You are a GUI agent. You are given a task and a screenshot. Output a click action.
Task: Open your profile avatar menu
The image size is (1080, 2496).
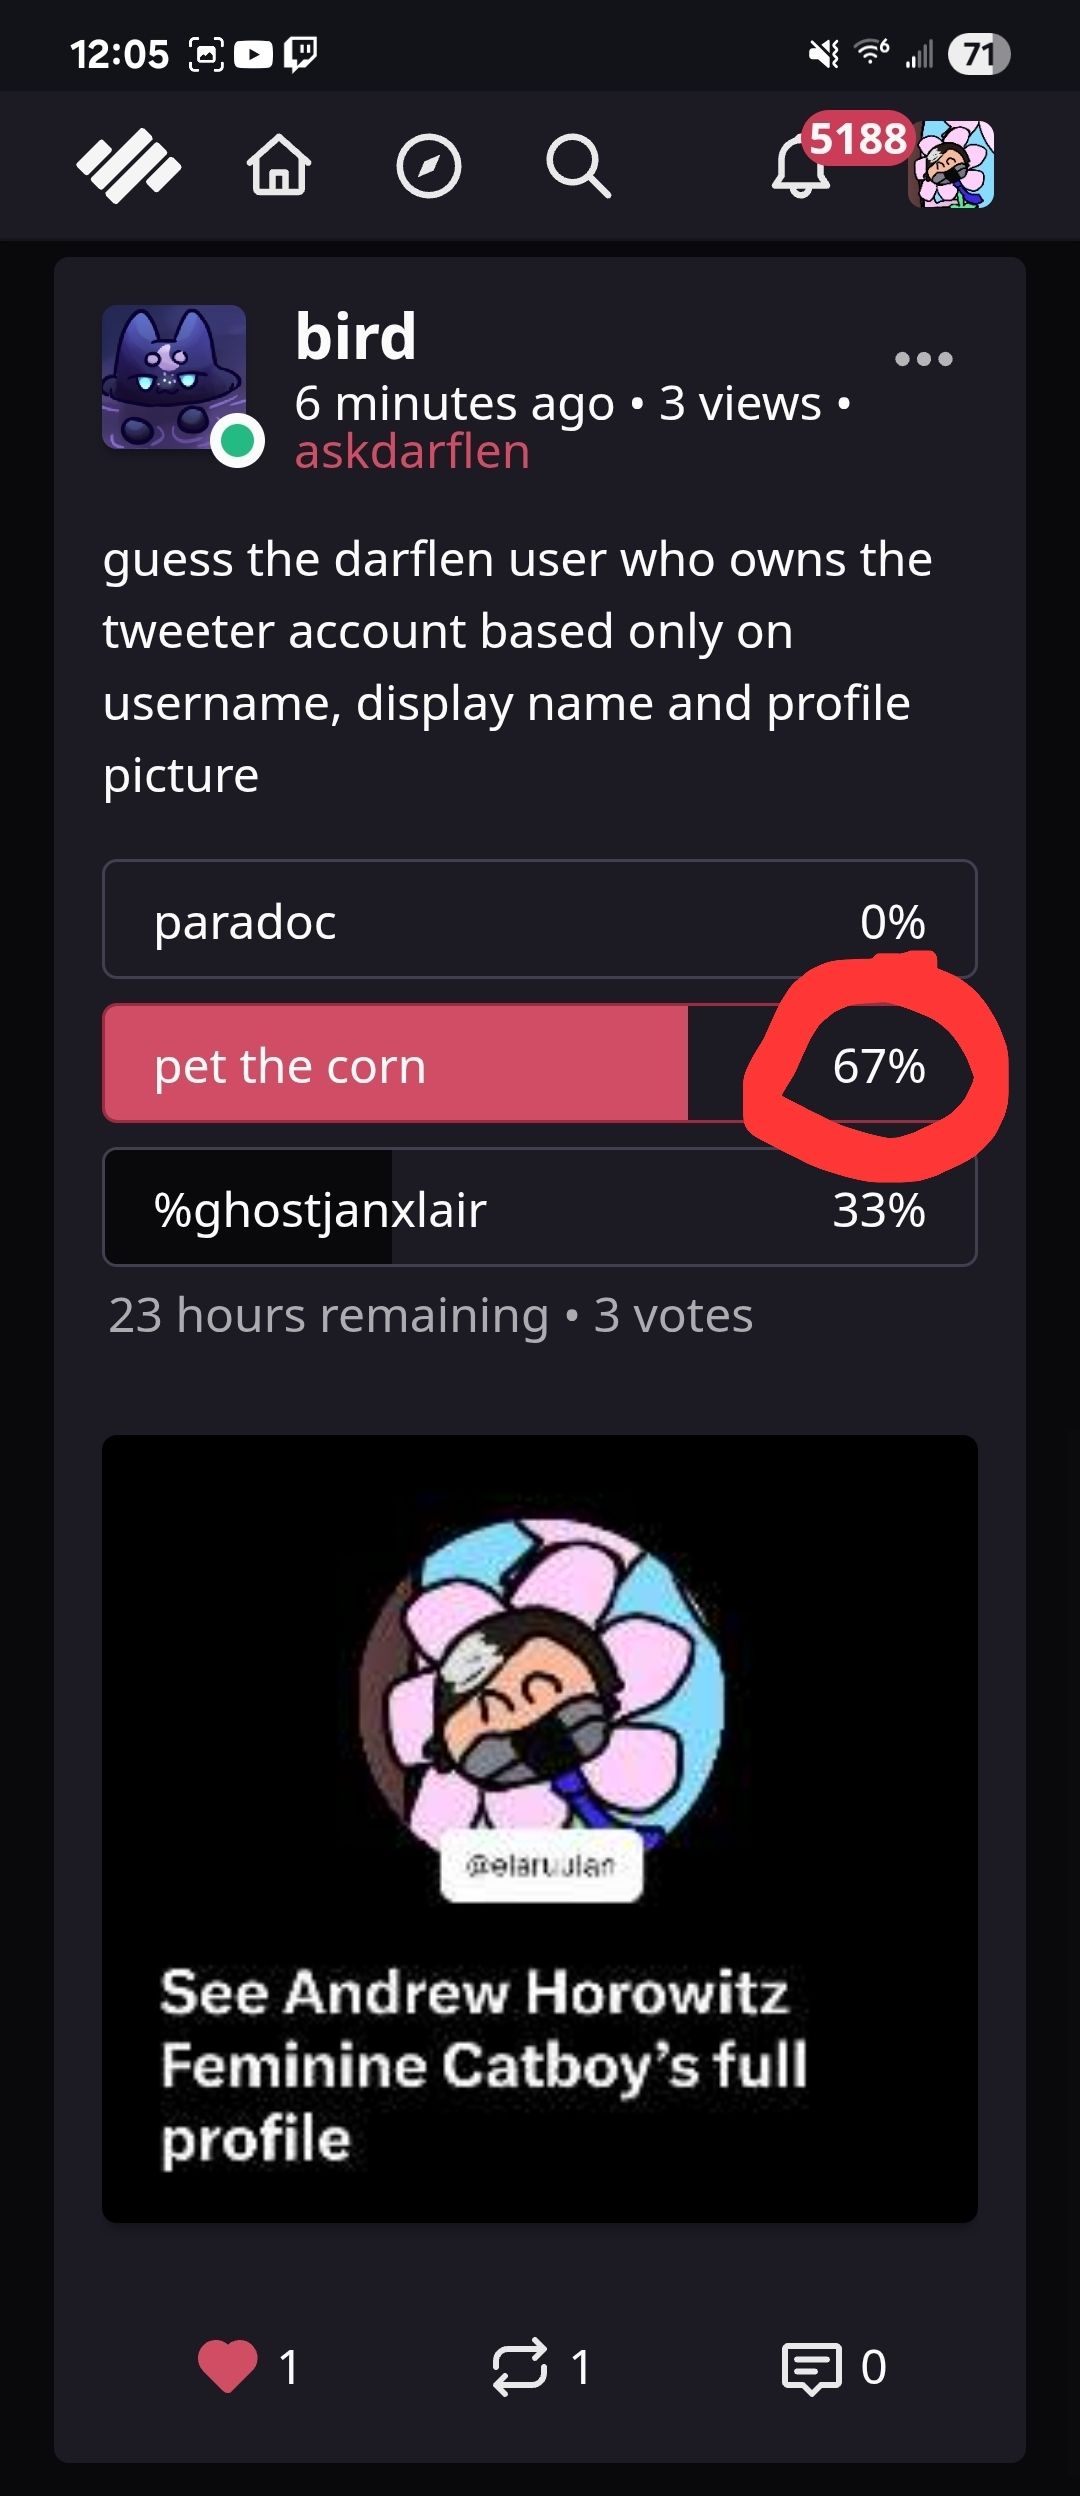951,165
